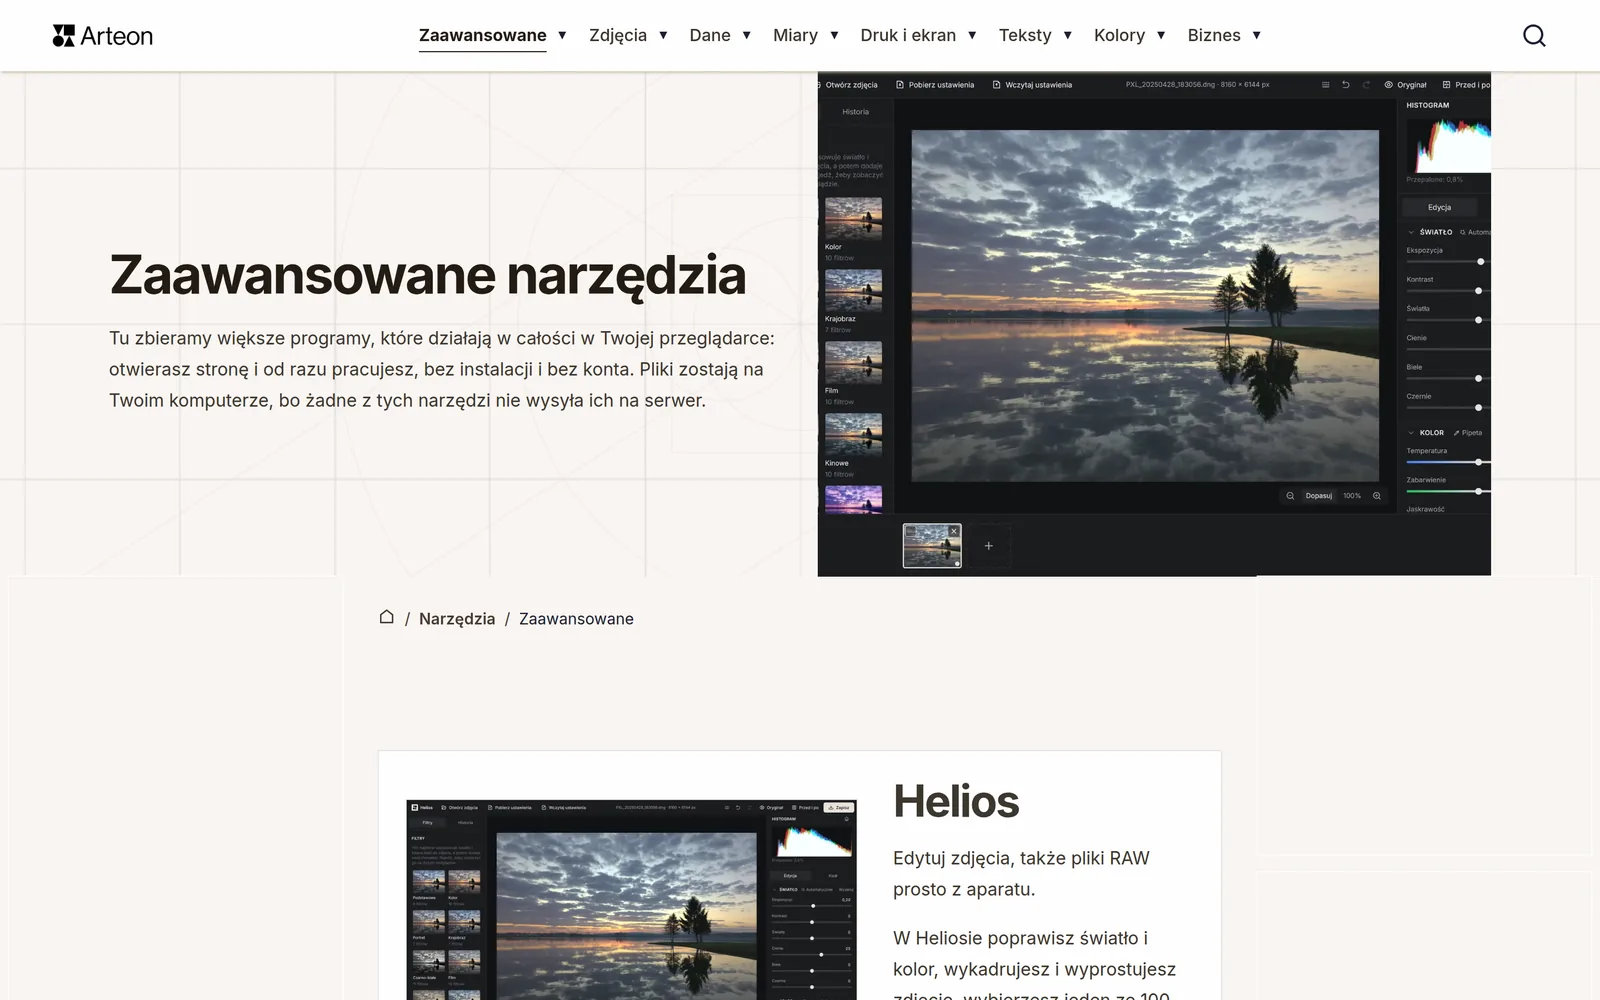Expand the arrow next to Druk i ekran
1600x1000 pixels.
pos(972,35)
